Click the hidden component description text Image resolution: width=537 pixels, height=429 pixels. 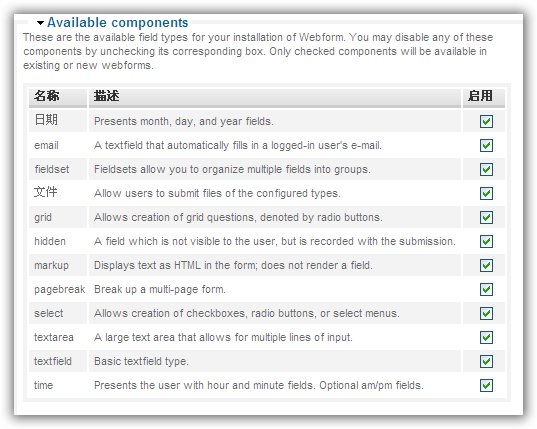[275, 241]
